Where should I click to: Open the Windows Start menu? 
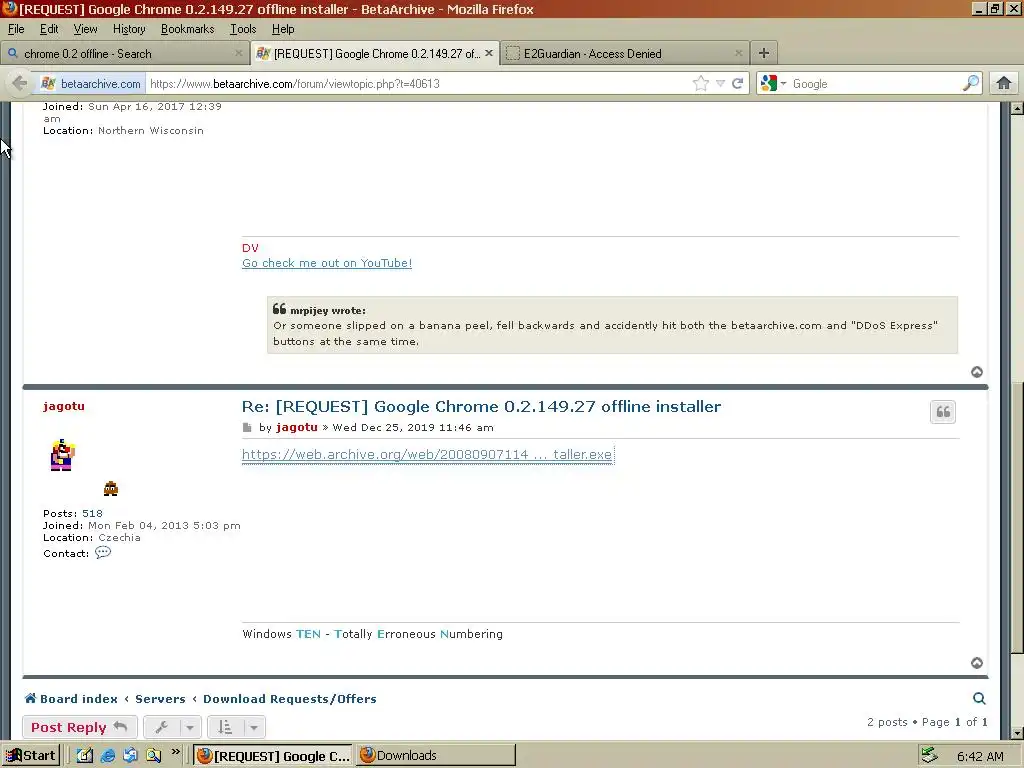pos(31,756)
